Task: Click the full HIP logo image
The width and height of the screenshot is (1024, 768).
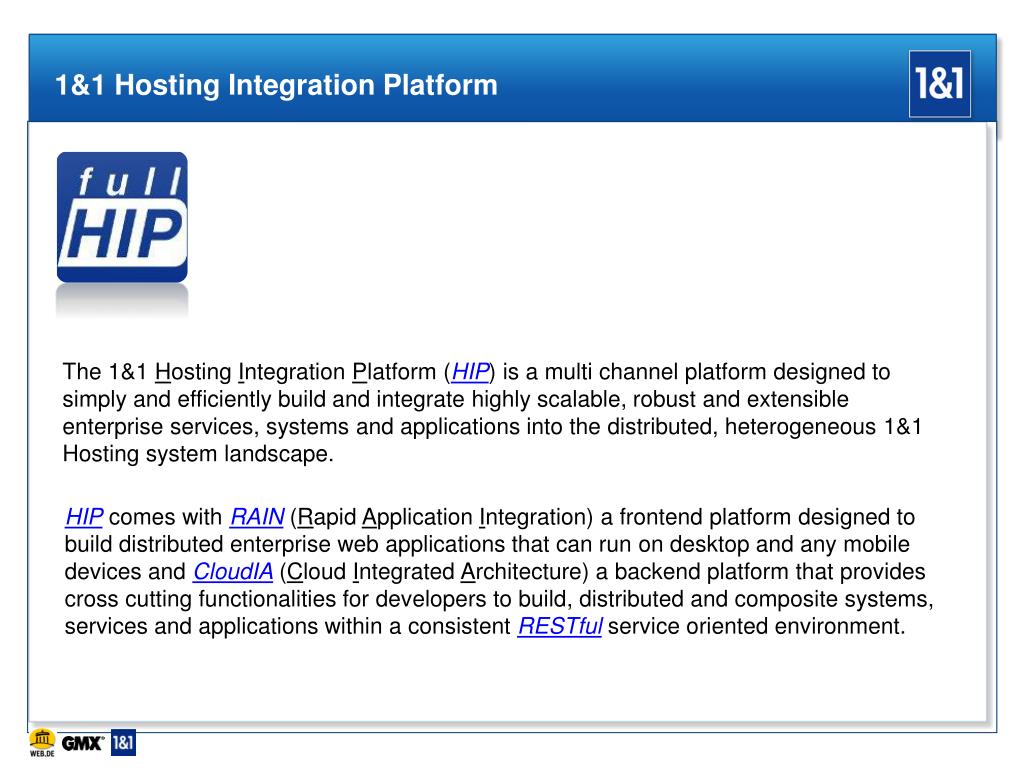Action: click(x=122, y=217)
